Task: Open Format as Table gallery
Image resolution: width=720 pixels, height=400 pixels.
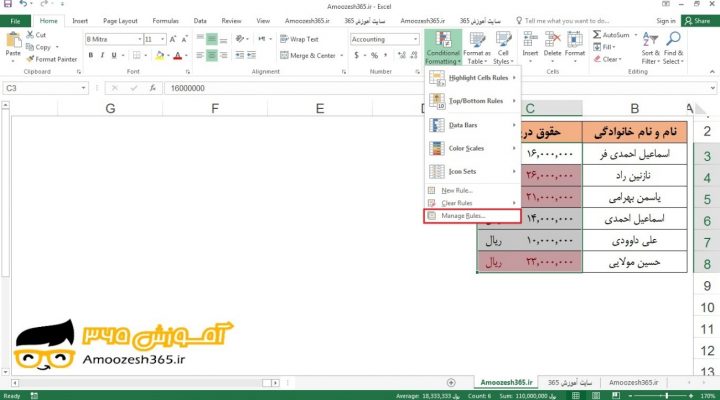Action: pos(477,48)
